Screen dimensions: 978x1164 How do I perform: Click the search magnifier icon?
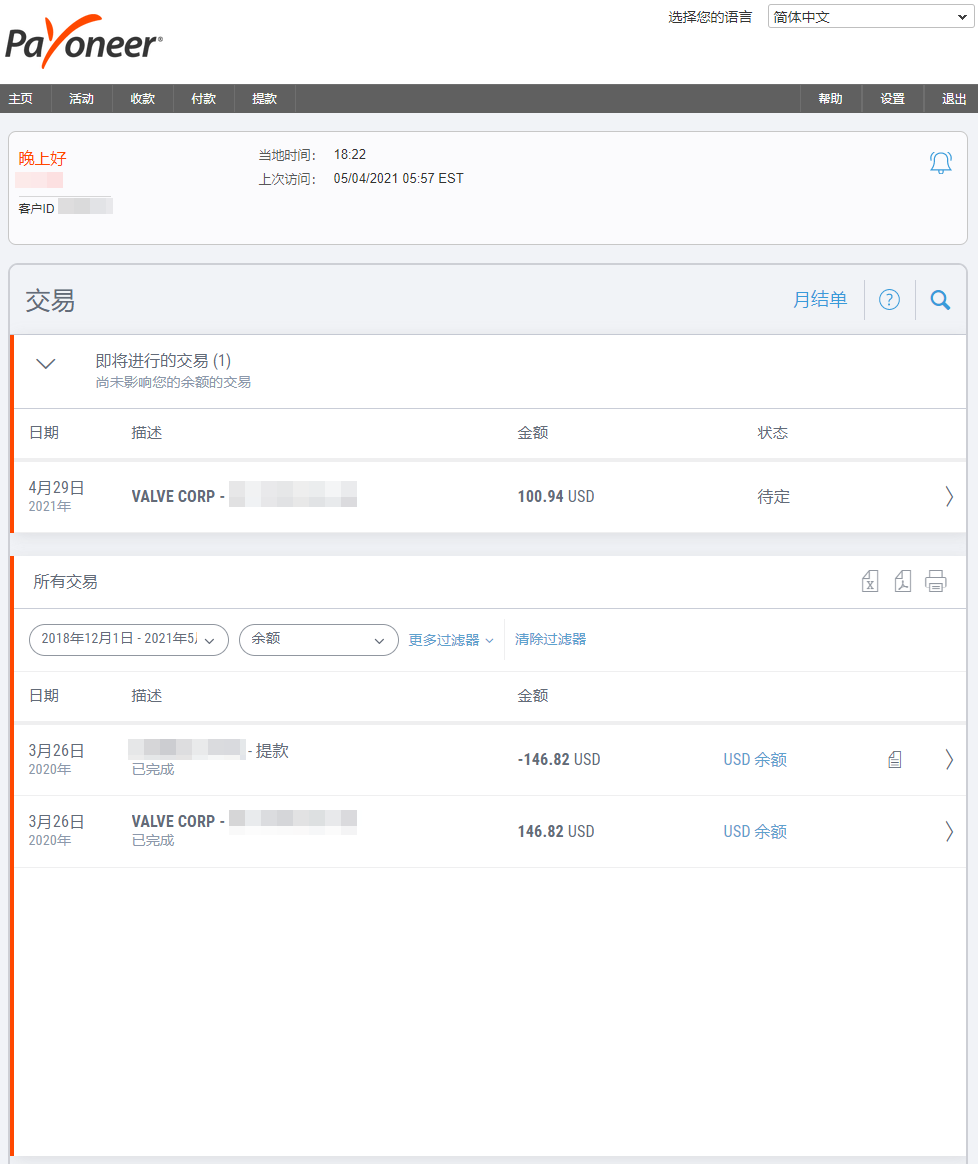[940, 300]
